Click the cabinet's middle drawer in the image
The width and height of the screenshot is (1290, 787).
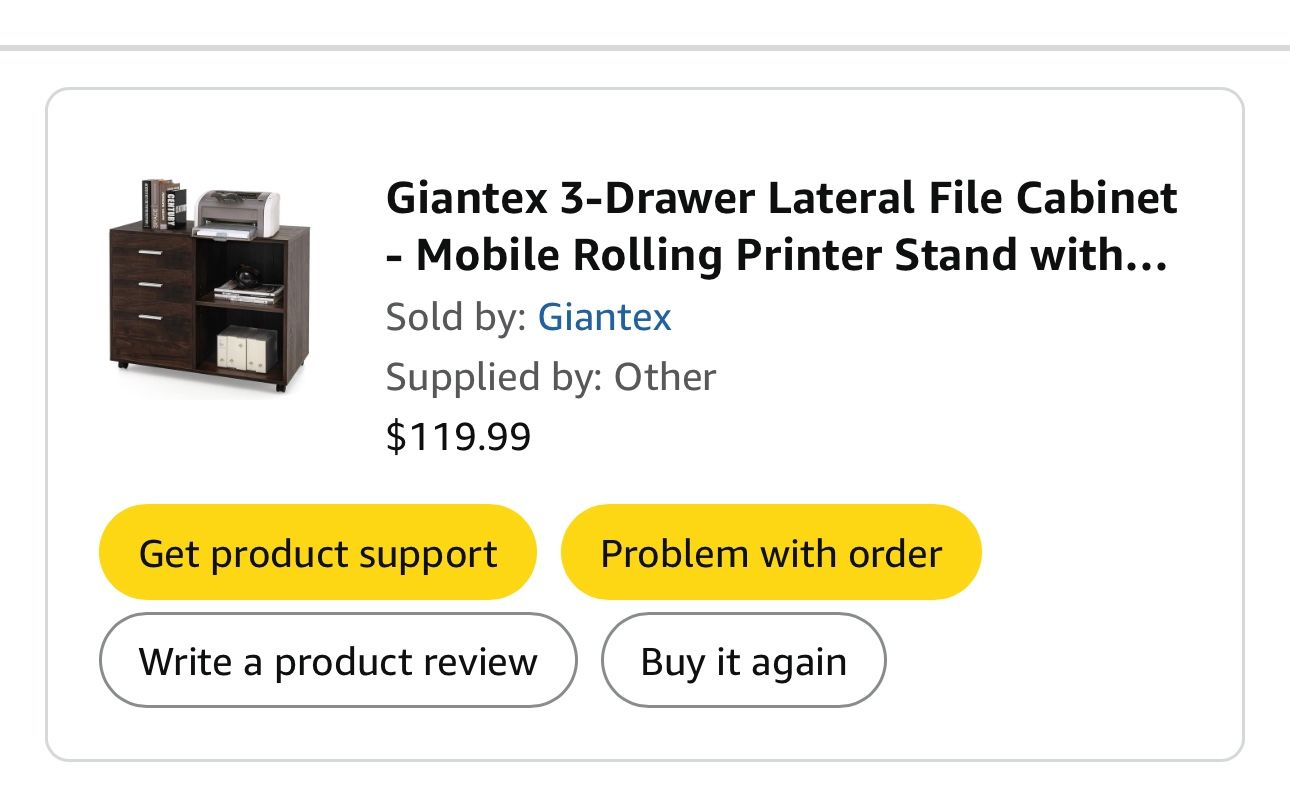[x=150, y=285]
